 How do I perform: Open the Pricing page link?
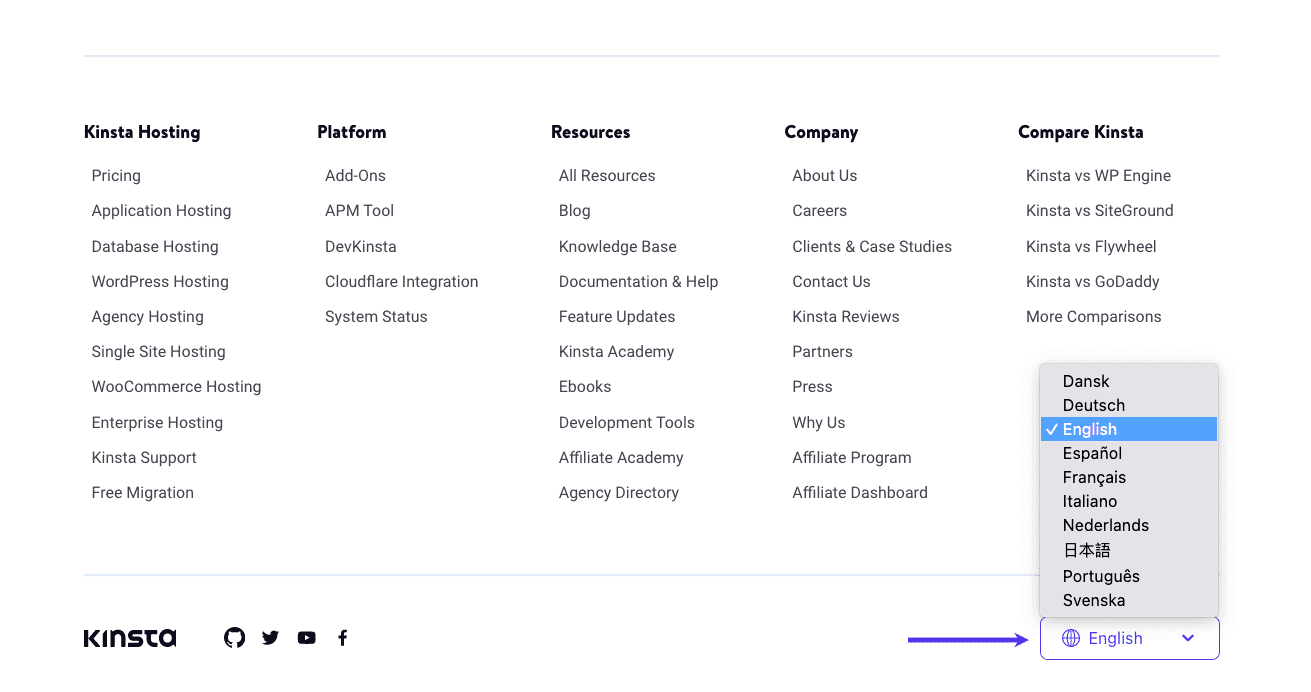(116, 175)
